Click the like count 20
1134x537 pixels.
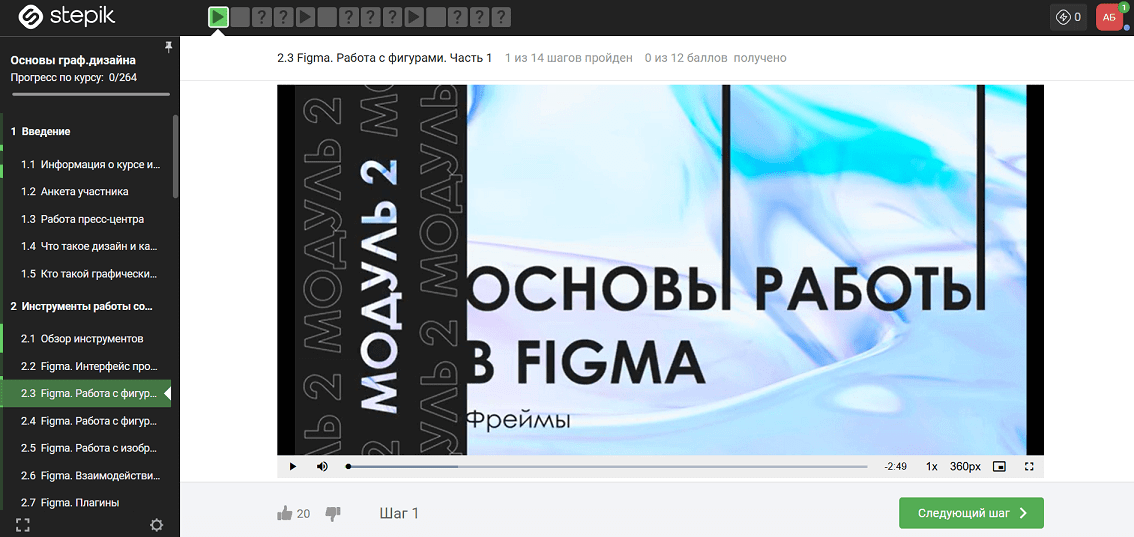coord(304,514)
